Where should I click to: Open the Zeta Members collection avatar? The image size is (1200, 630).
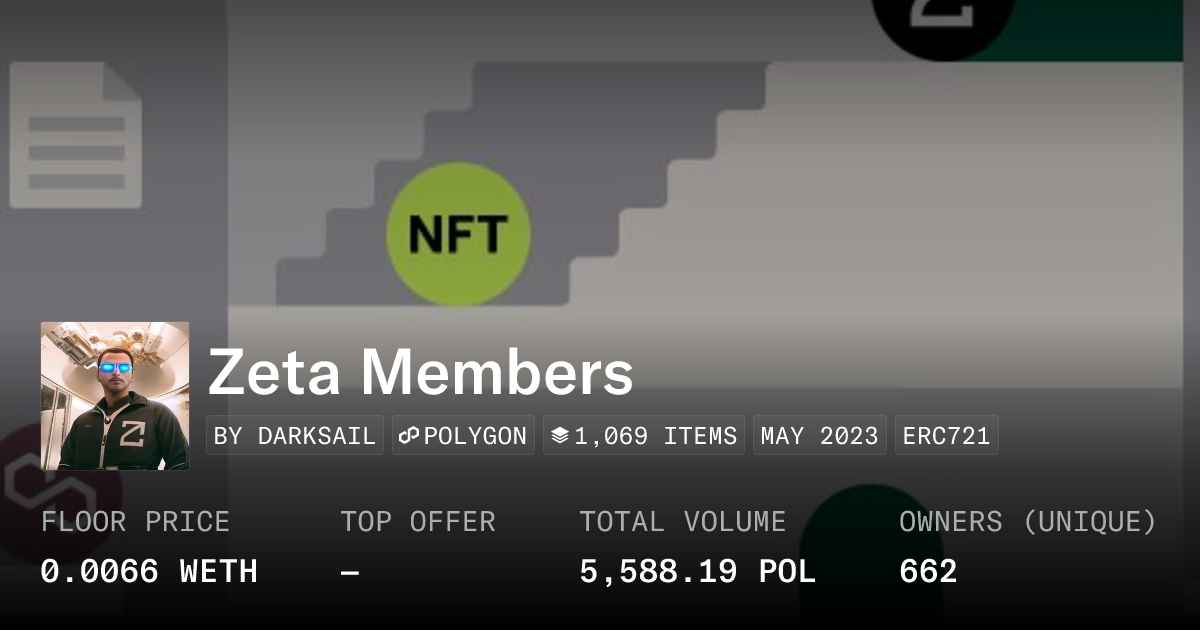(115, 396)
